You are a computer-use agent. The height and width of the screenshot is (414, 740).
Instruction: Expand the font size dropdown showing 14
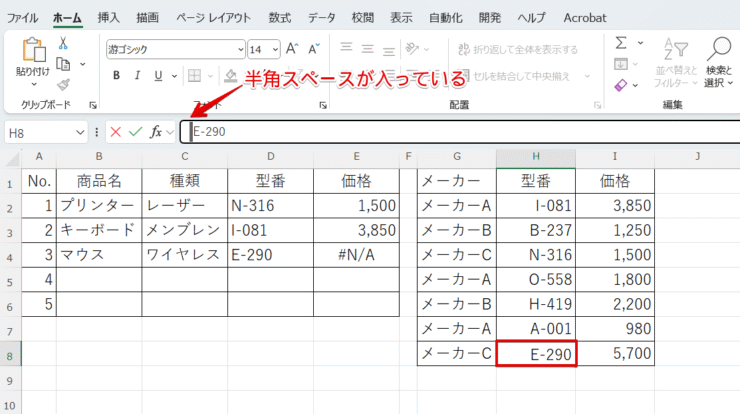273,49
